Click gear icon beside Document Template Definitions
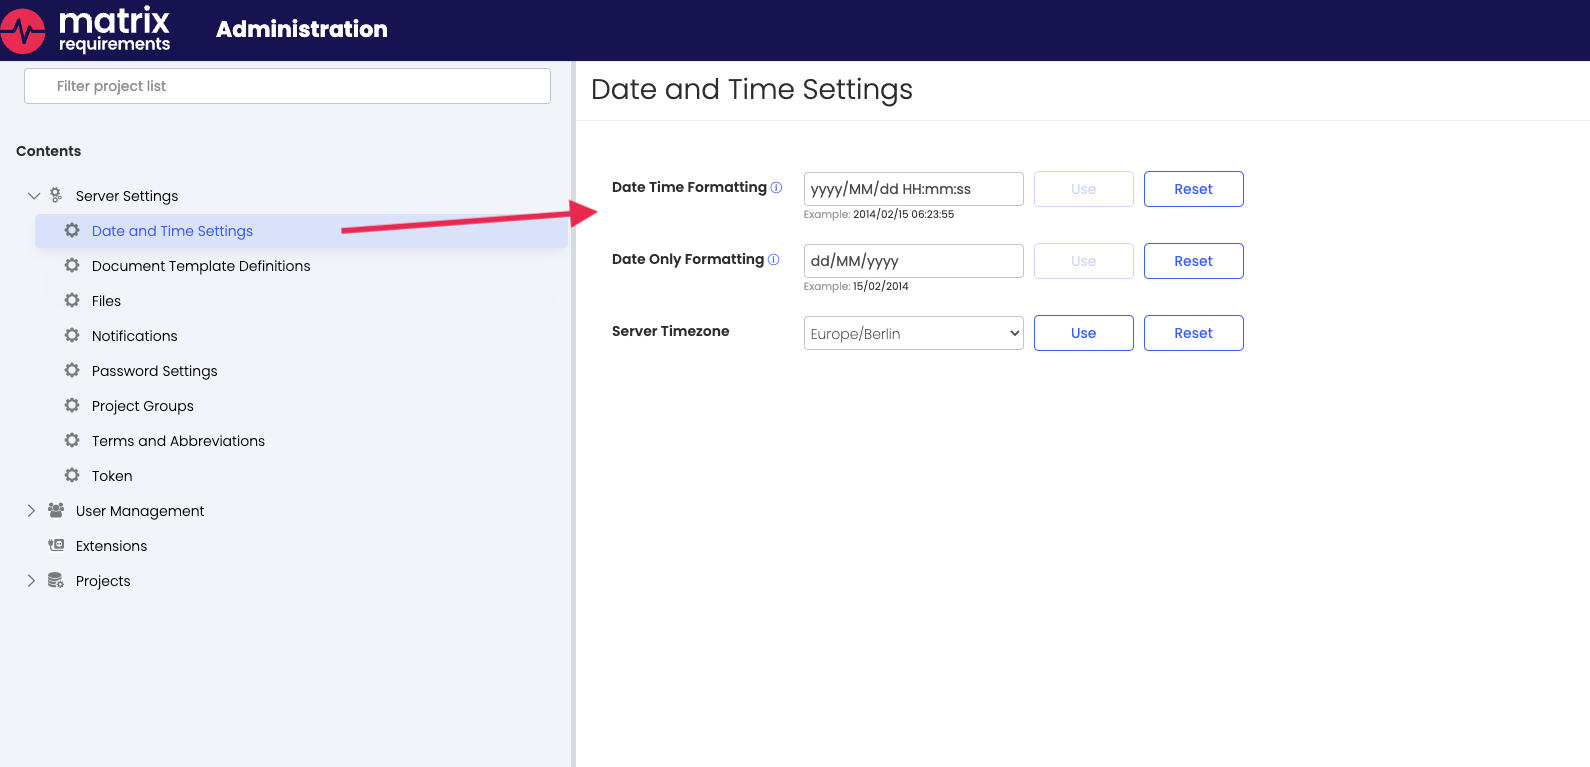This screenshot has width=1590, height=767. [72, 265]
